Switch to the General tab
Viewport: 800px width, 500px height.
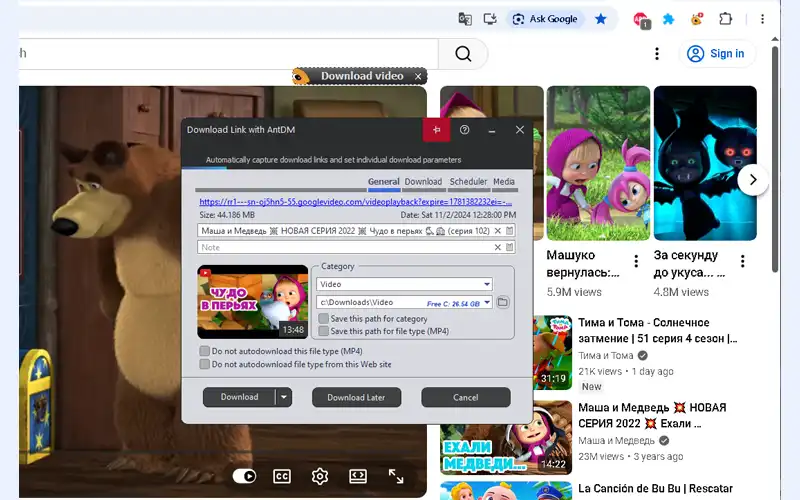coord(384,182)
